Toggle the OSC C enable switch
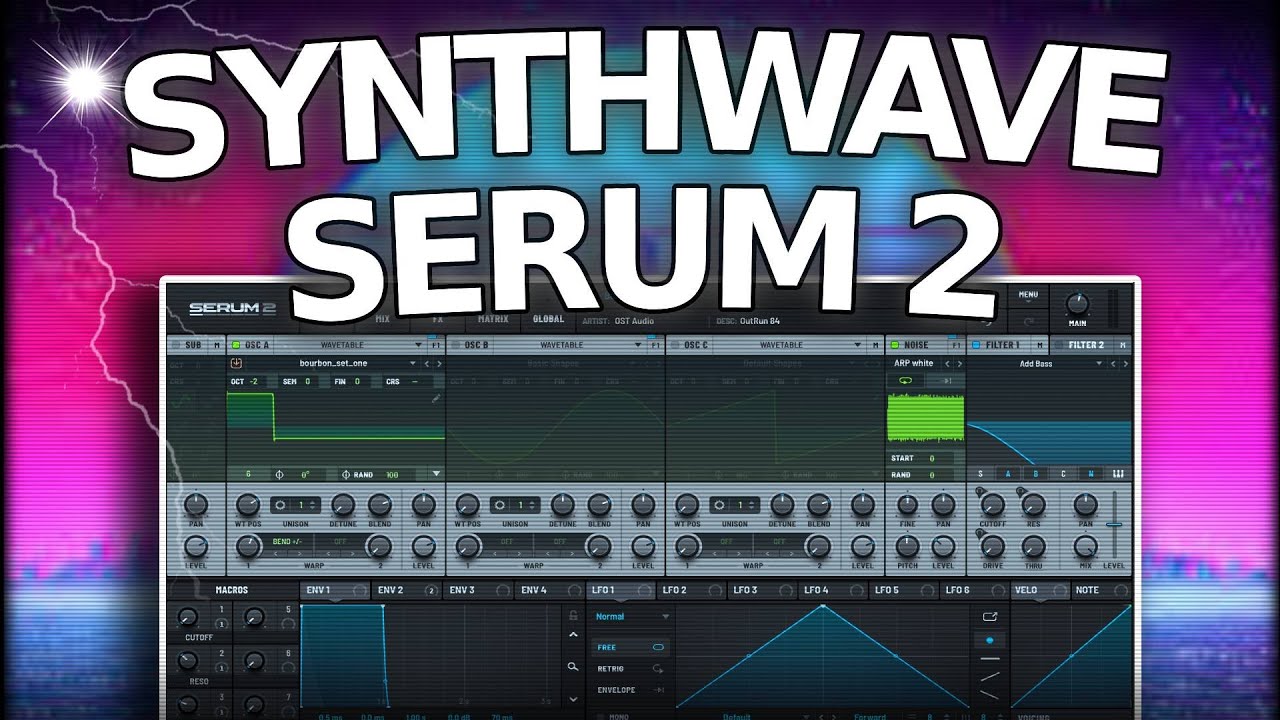Image resolution: width=1280 pixels, height=720 pixels. 677,344
